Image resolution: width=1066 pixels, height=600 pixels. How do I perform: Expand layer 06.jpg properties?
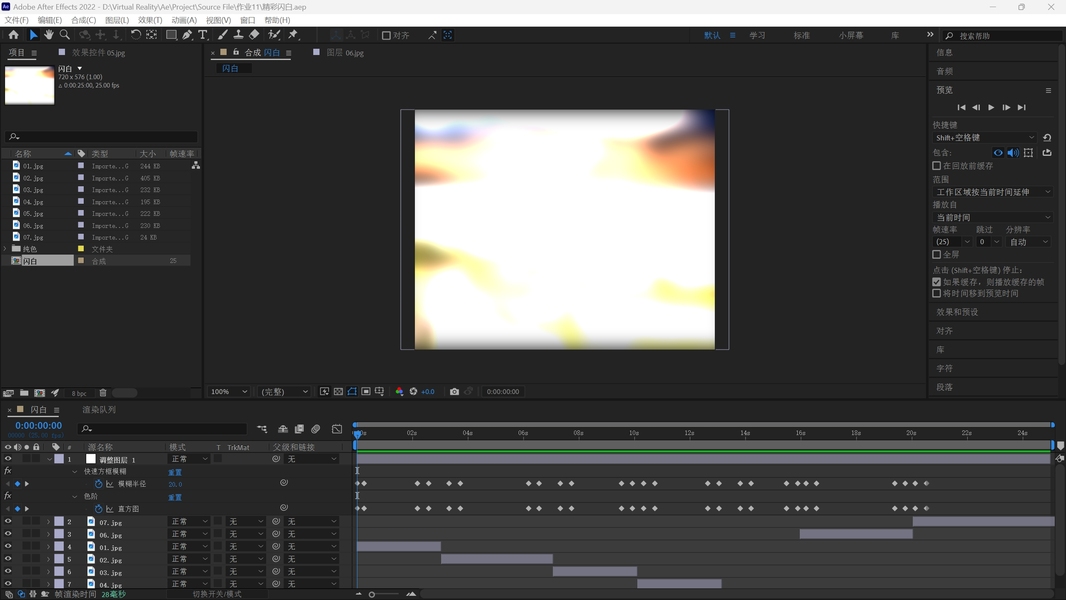click(x=48, y=535)
